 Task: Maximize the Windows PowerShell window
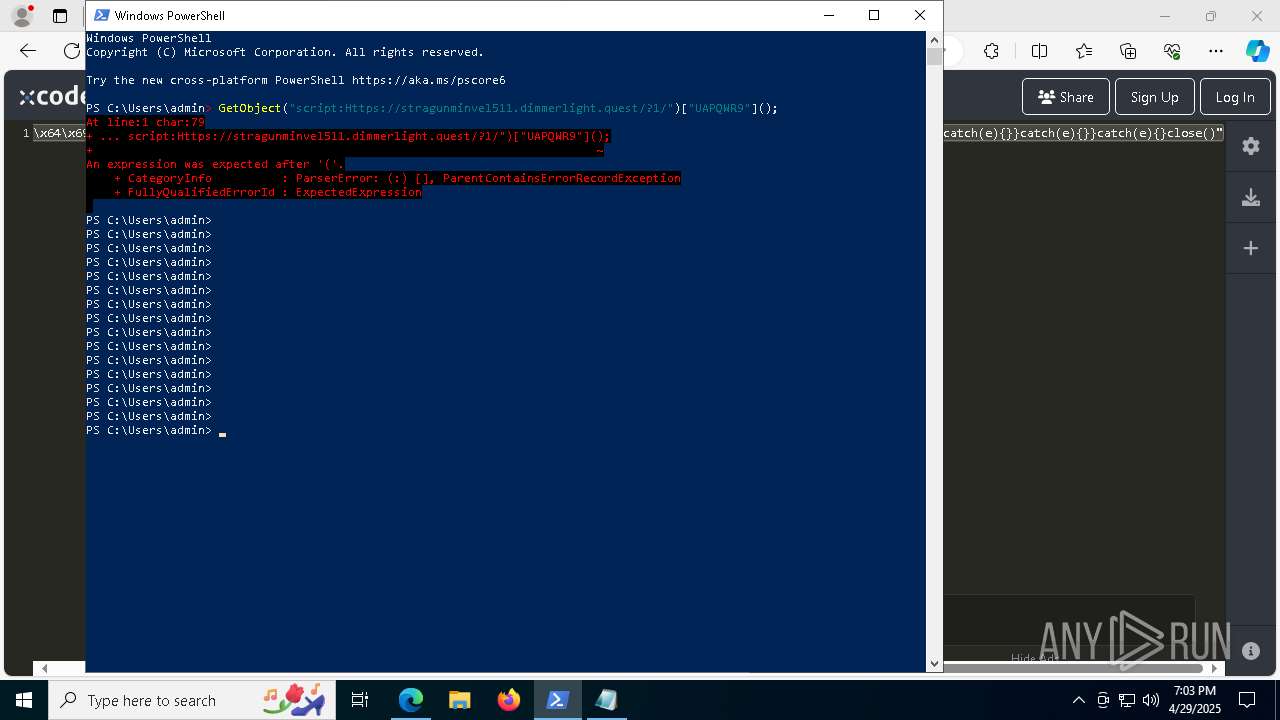click(x=874, y=15)
